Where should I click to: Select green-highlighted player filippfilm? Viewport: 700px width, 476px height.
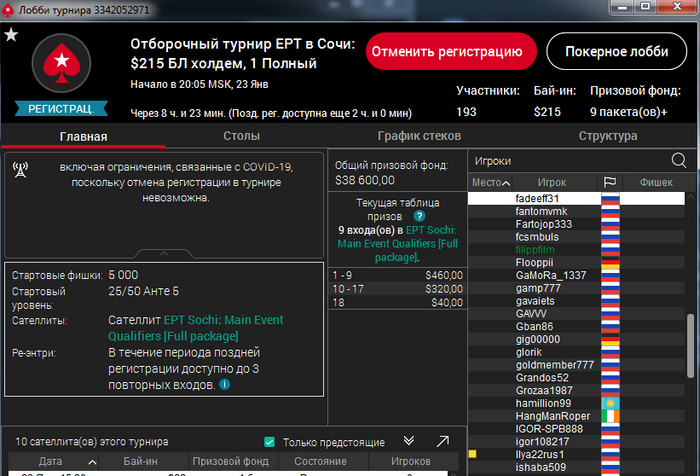coord(576,250)
